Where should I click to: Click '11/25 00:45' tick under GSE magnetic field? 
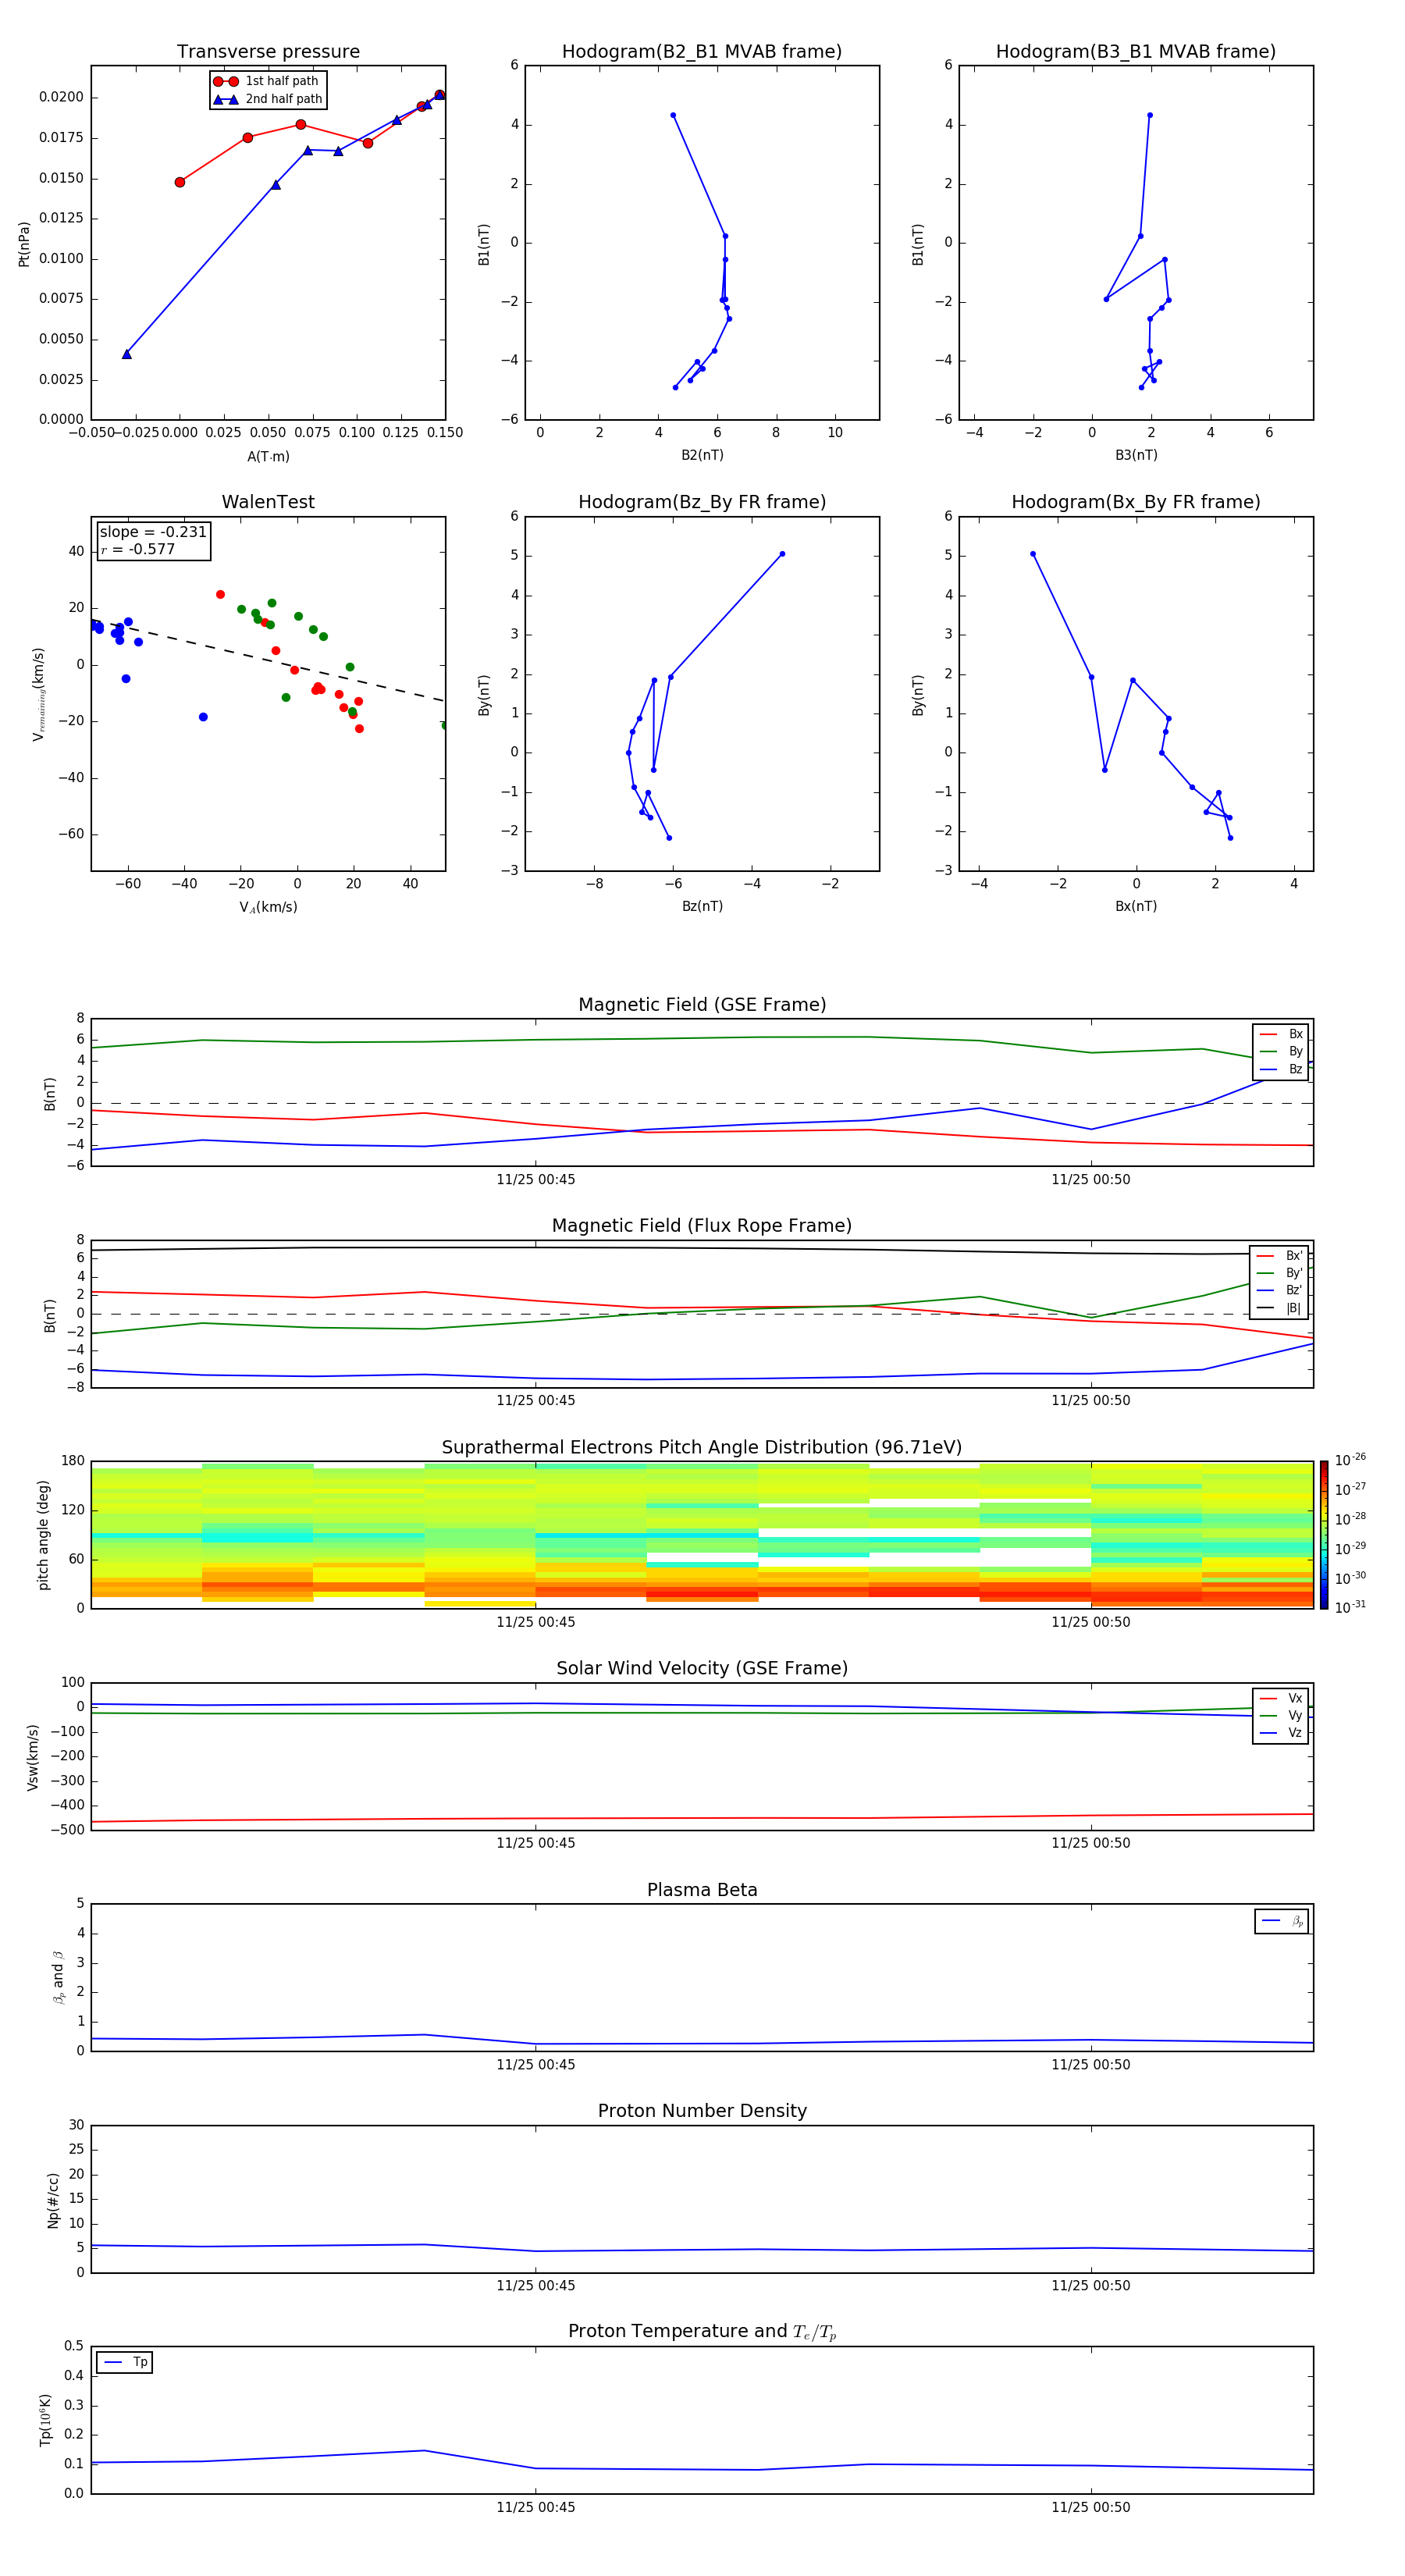(536, 1180)
